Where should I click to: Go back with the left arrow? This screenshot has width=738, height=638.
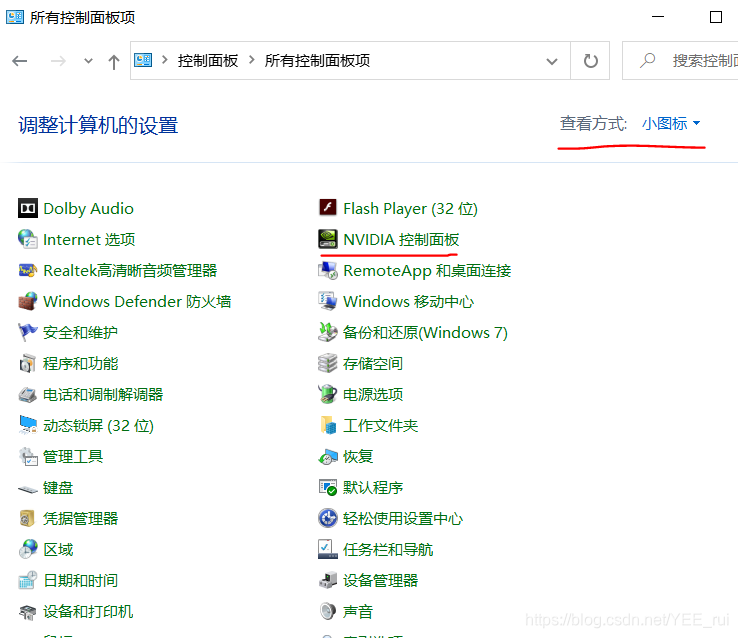20,61
